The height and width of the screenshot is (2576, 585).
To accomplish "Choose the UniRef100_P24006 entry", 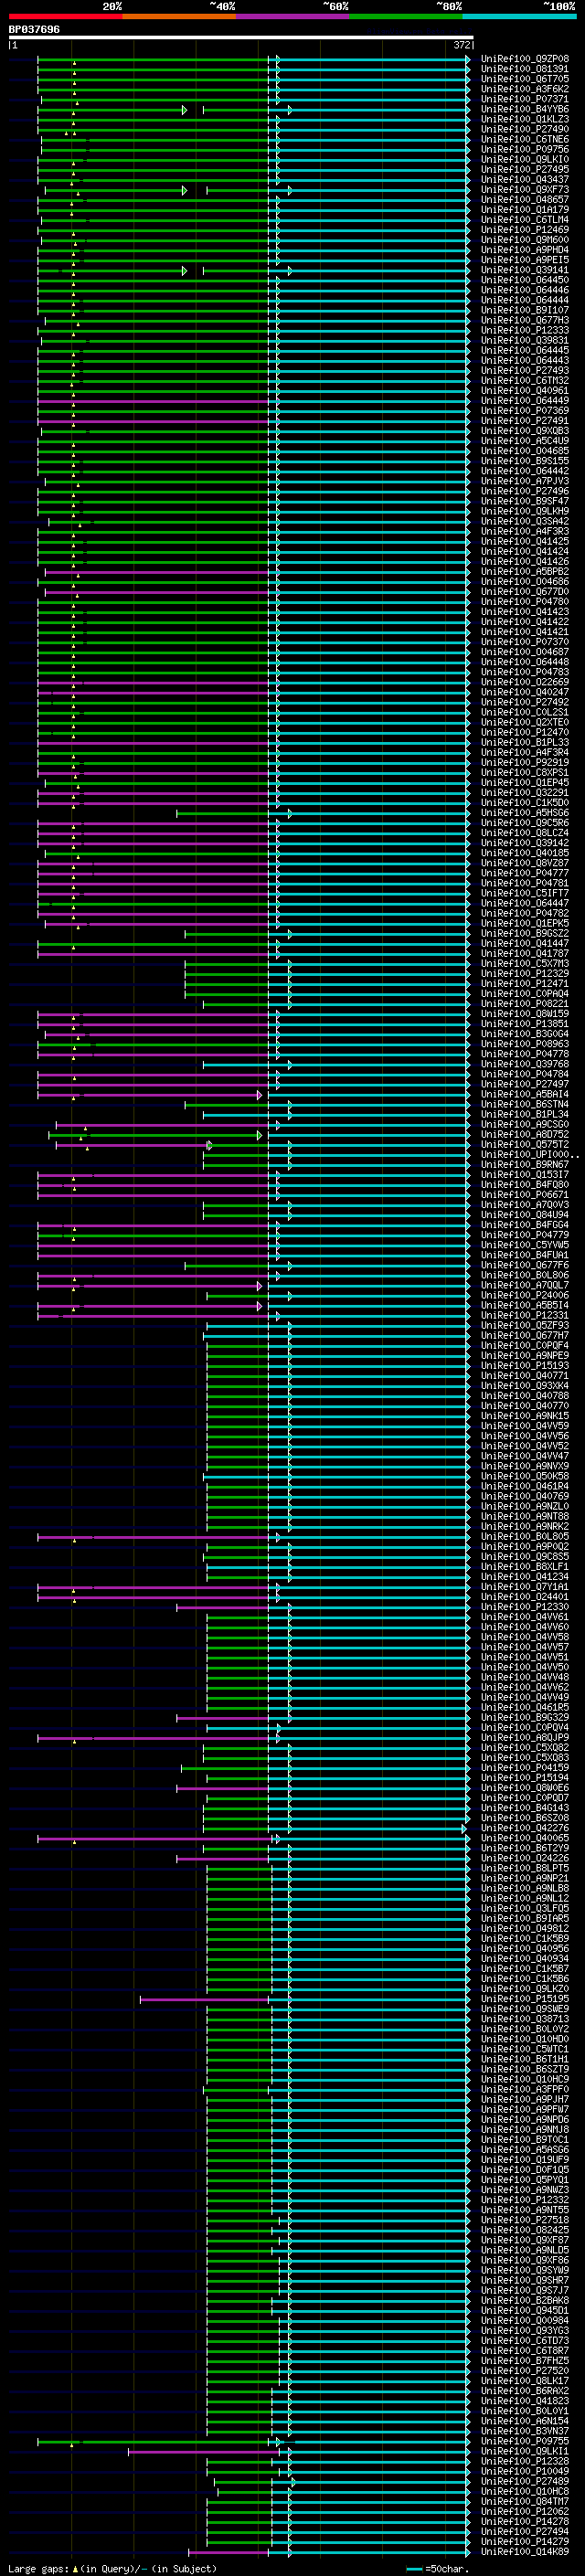I will pos(525,1295).
